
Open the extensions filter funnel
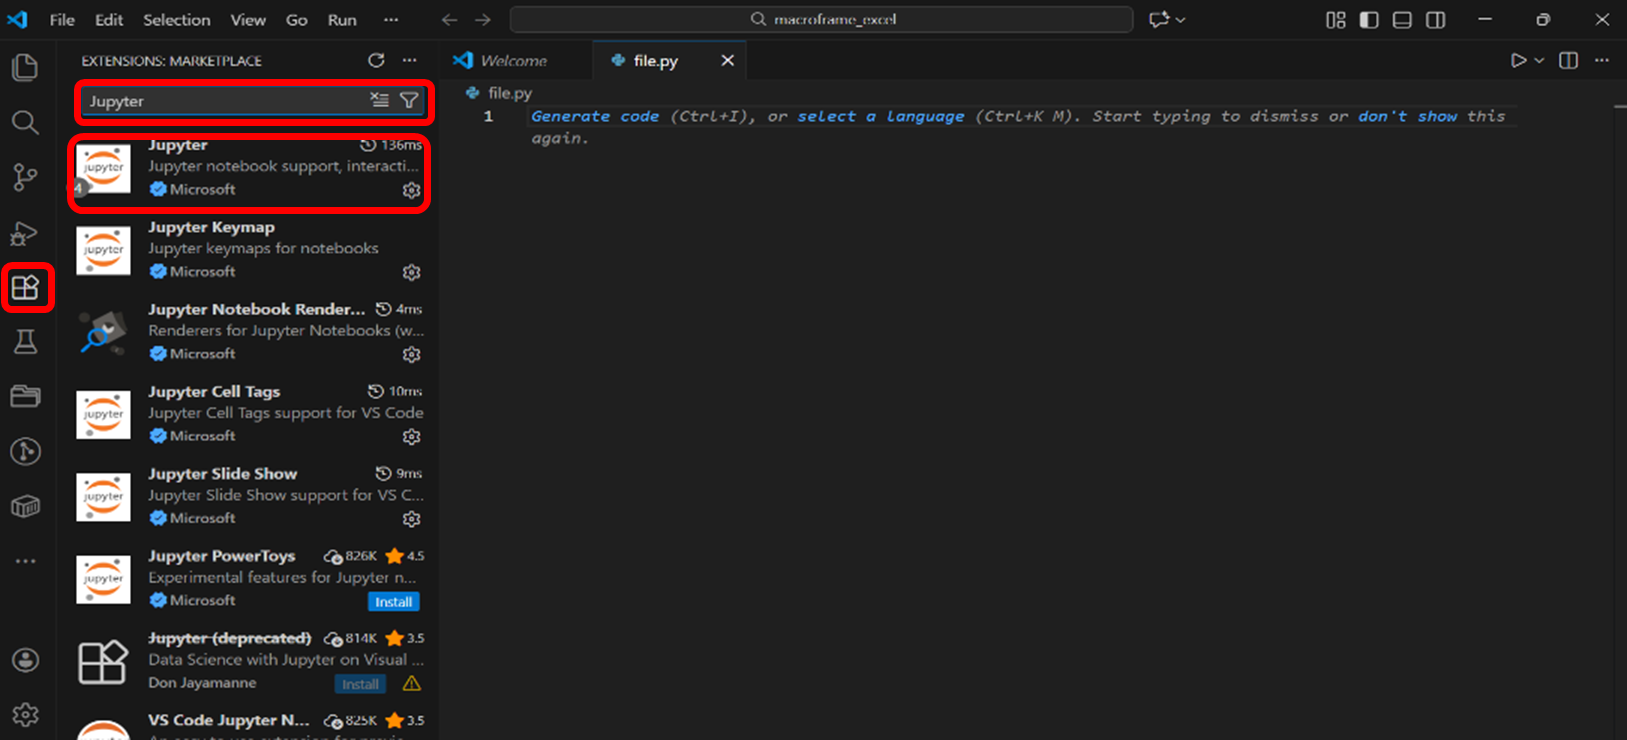(409, 100)
